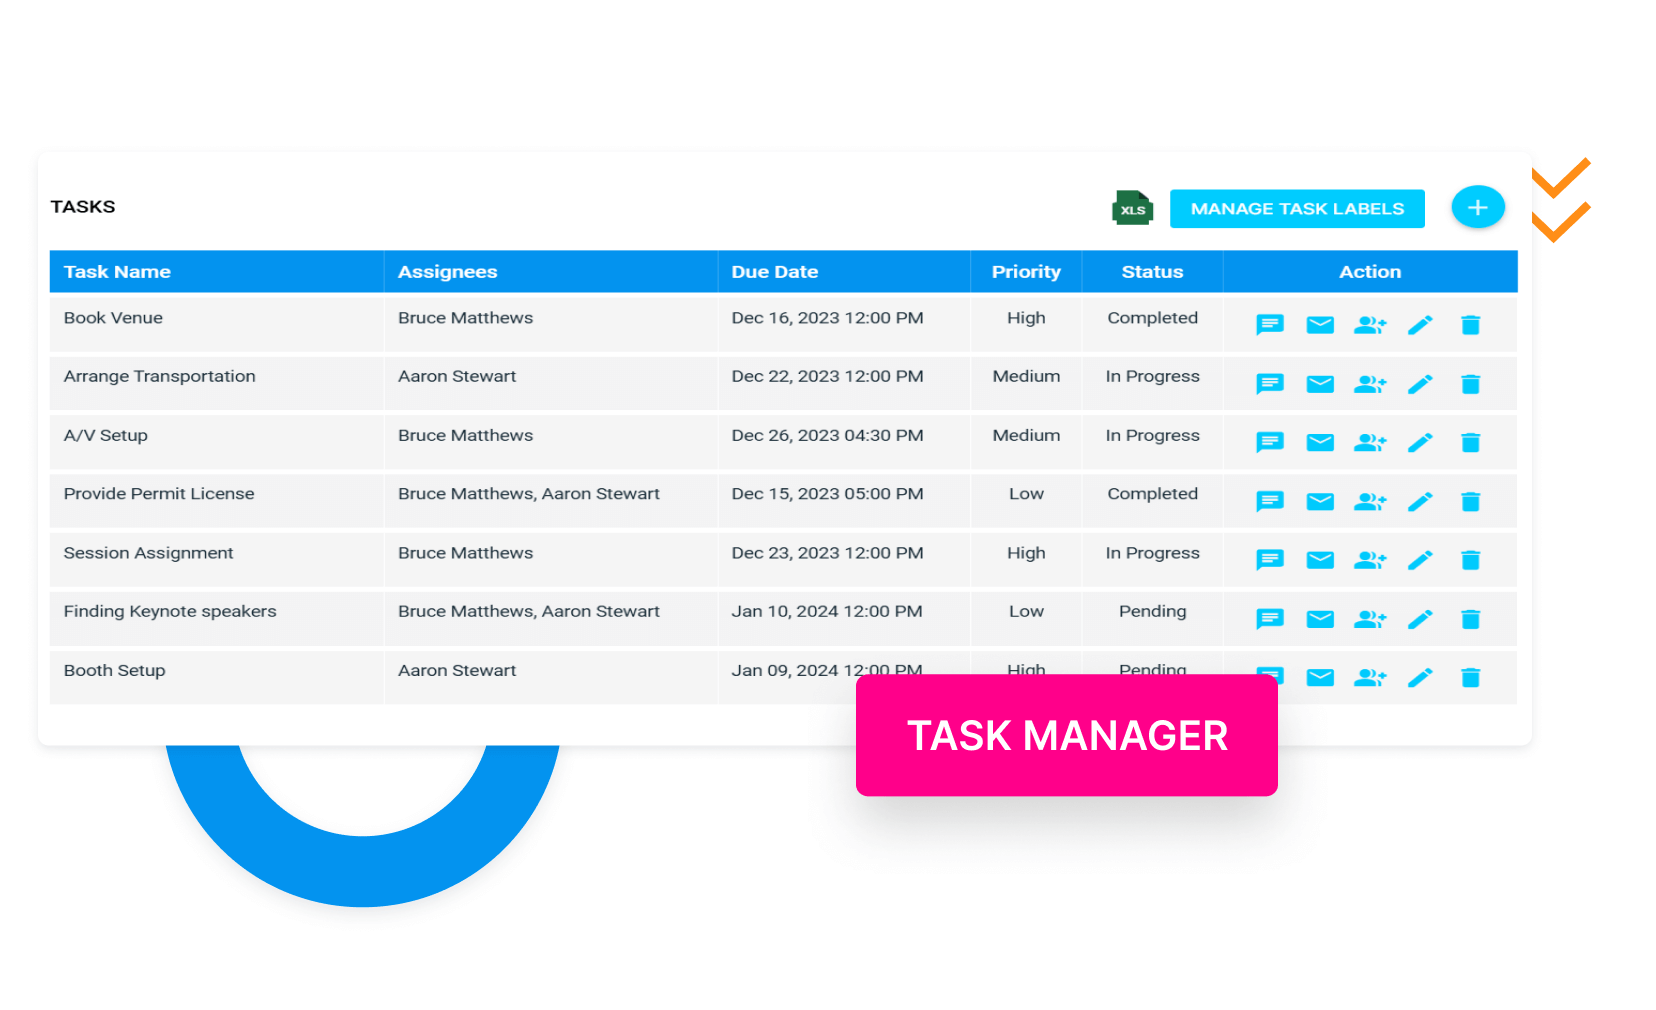Open comments for Session Assignment
This screenshot has height=1010, width=1656.
click(x=1270, y=560)
